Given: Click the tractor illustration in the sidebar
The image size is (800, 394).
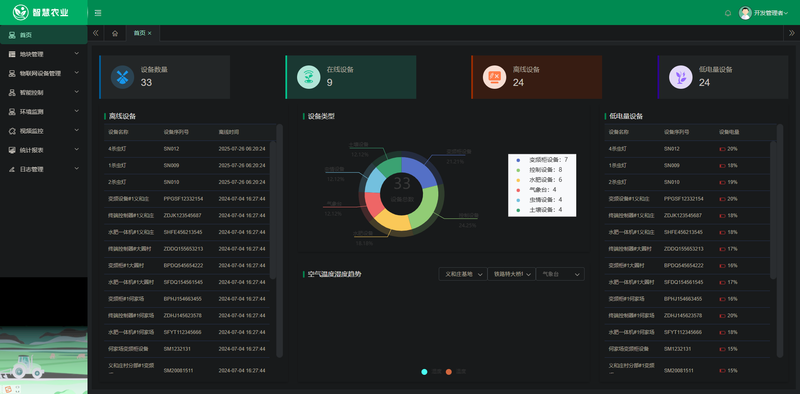Looking at the screenshot, I should tap(28, 366).
